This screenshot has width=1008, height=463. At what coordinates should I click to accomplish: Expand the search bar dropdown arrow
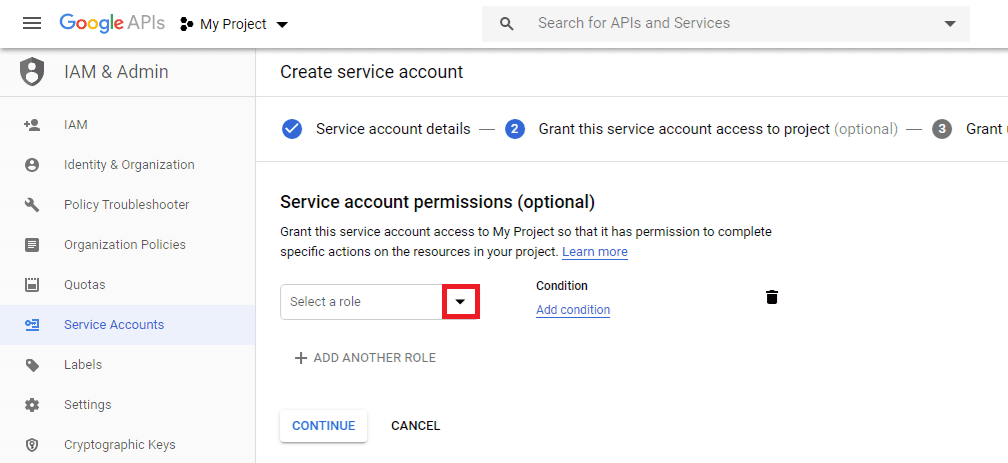(950, 24)
